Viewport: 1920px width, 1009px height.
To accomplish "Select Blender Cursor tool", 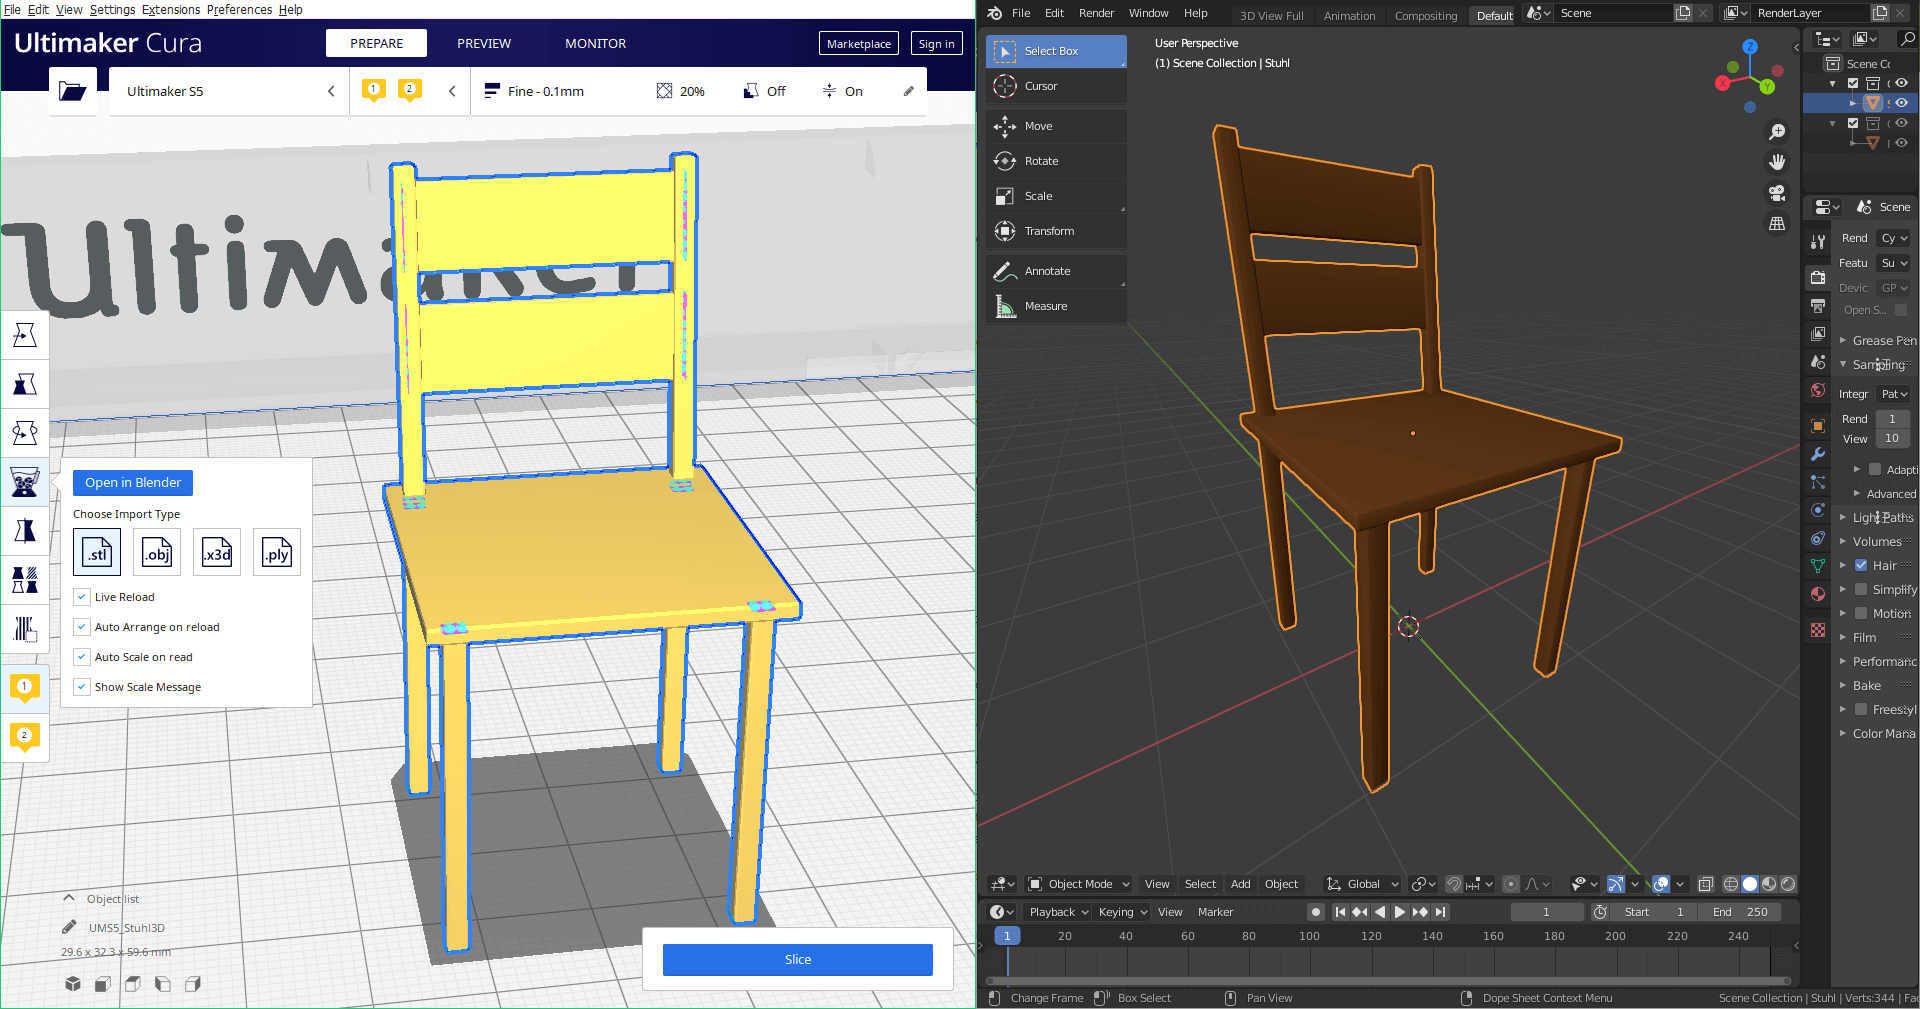I will coord(1056,86).
